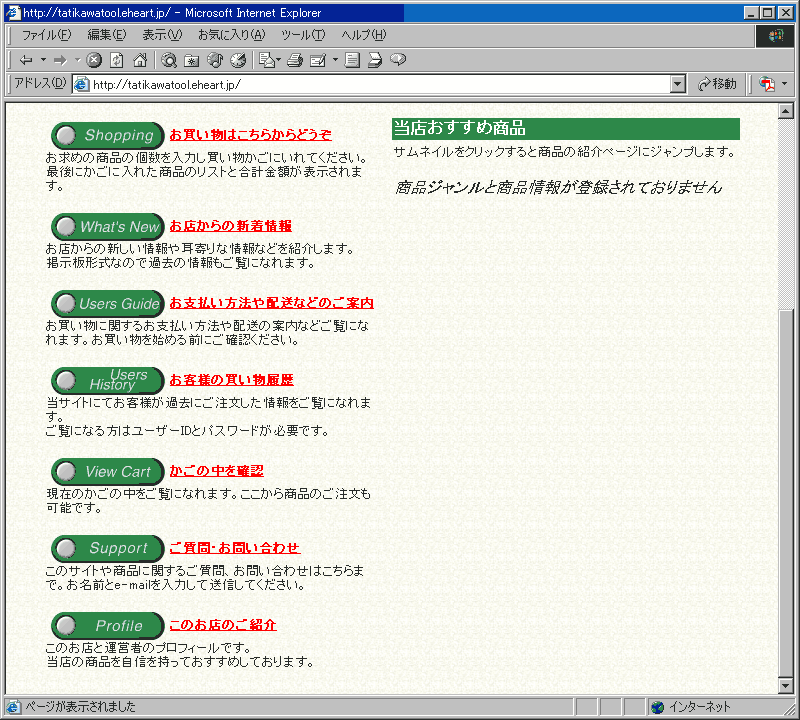Open the Messenger speech bubble icon
The height and width of the screenshot is (720, 800).
pyautogui.click(x=398, y=60)
